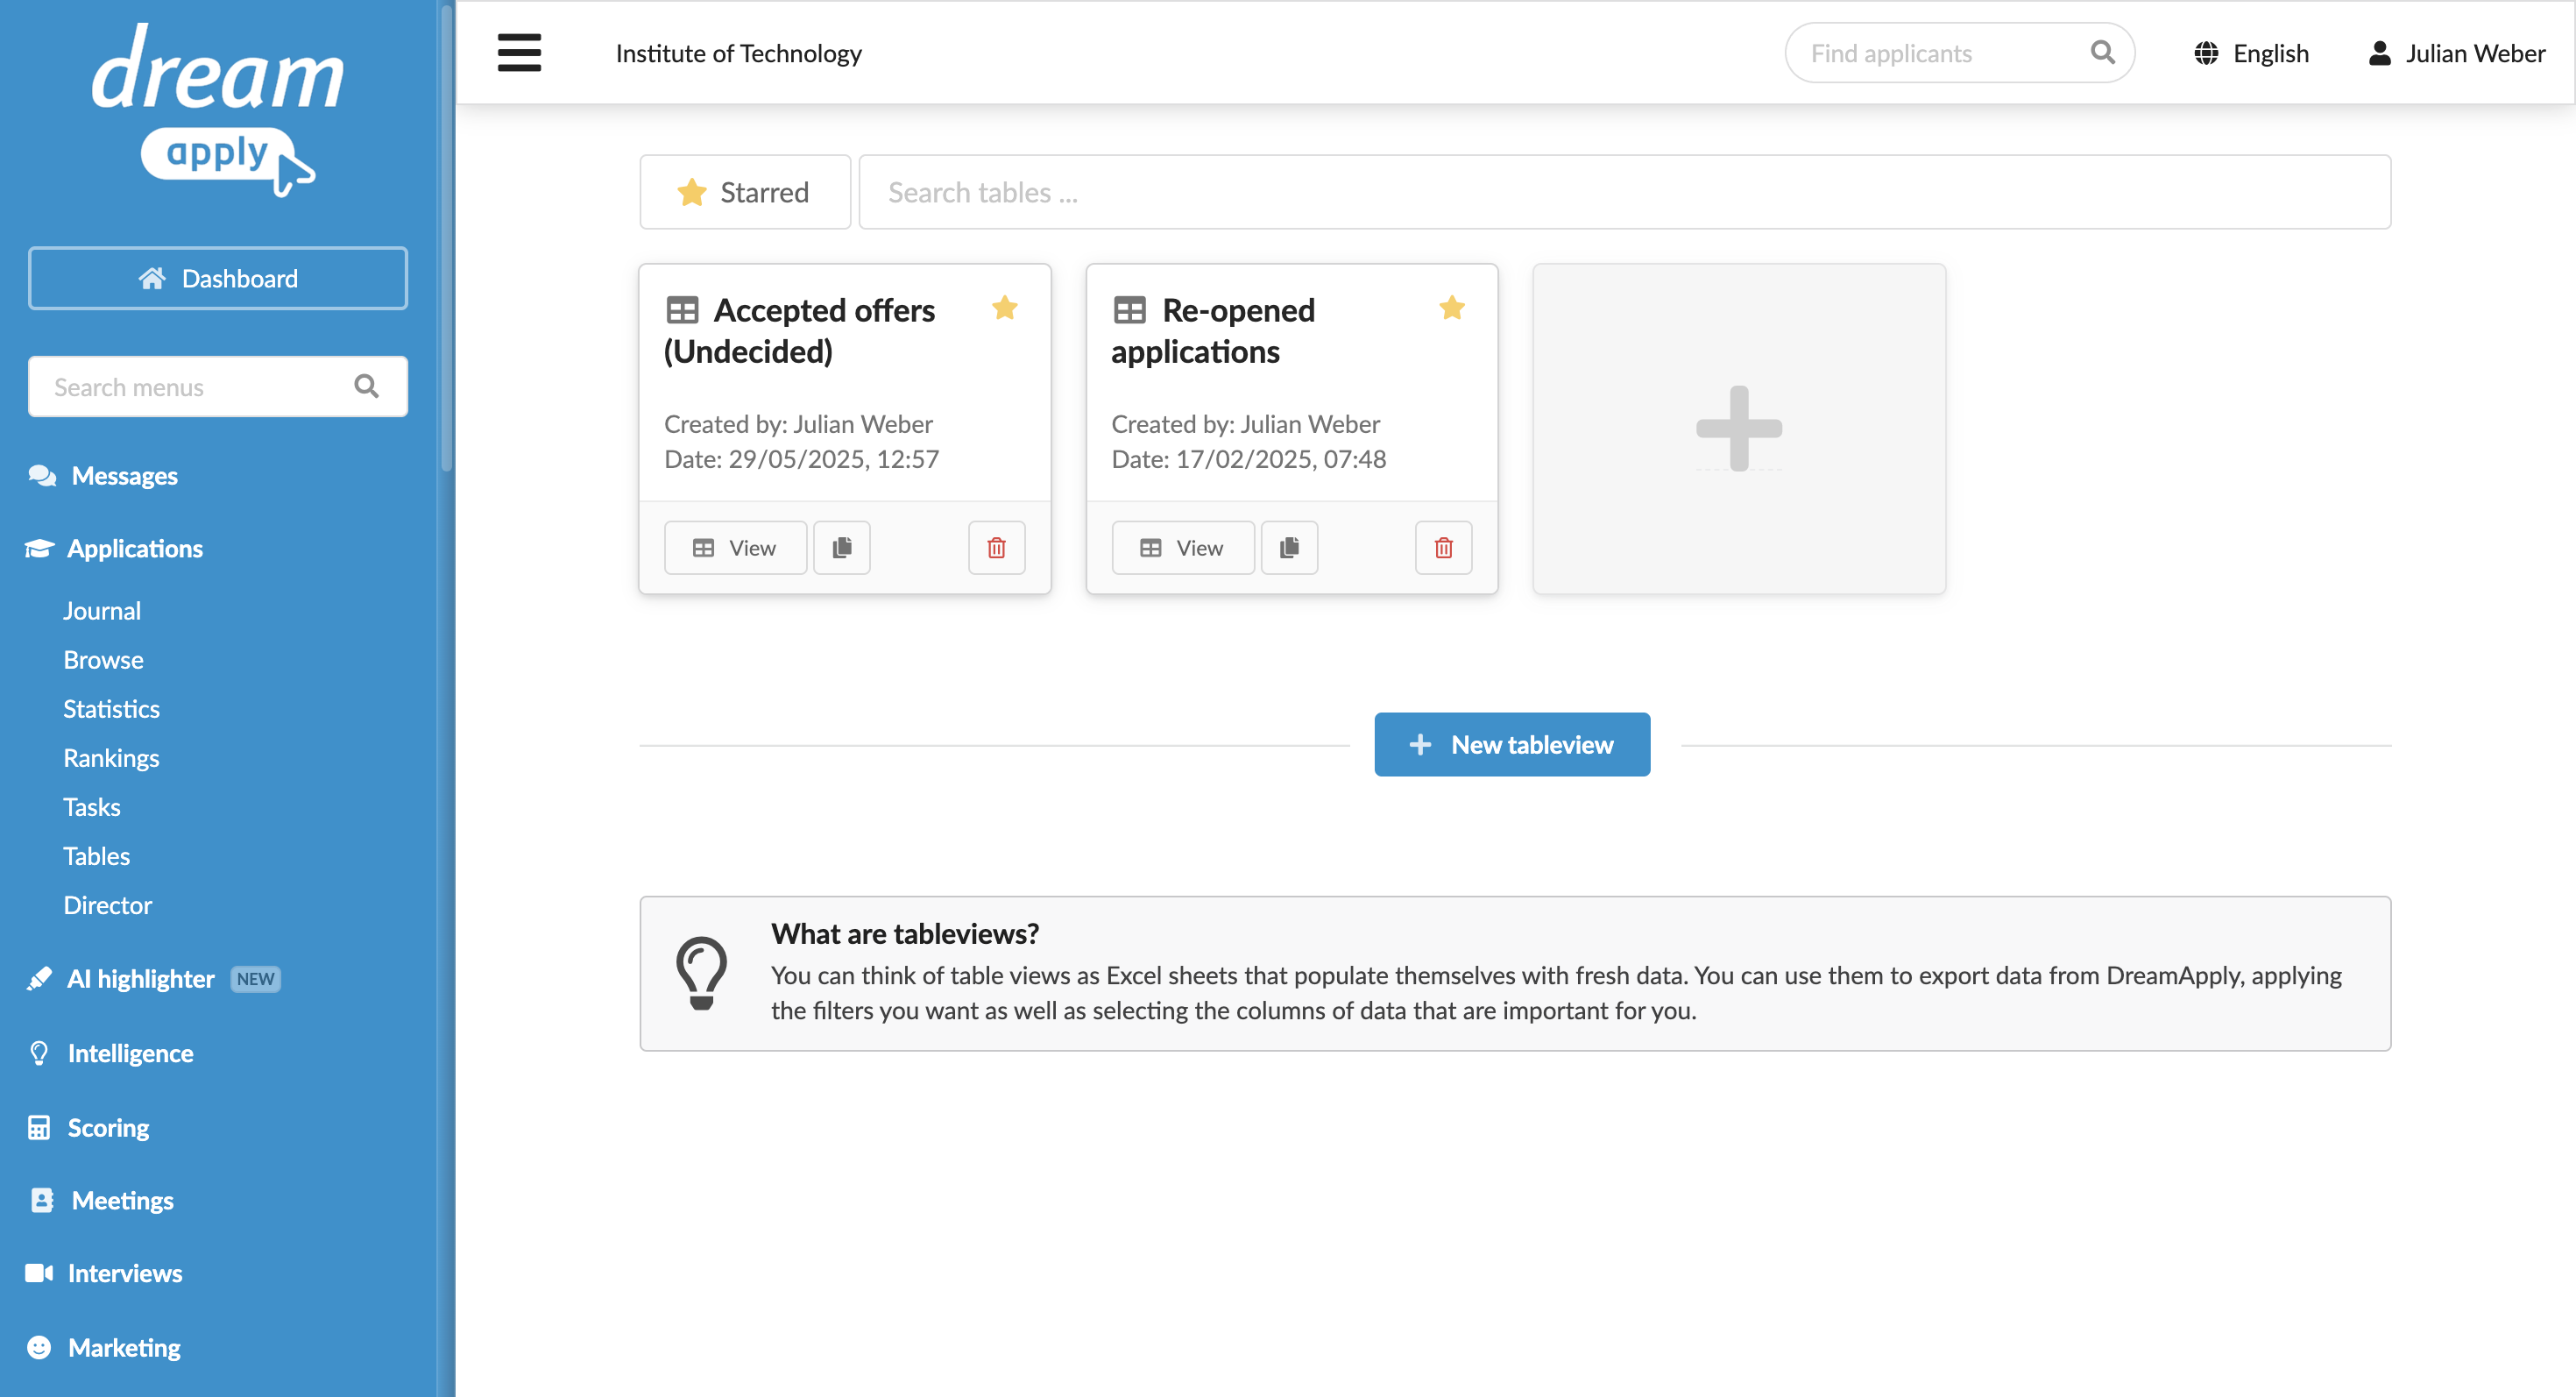Create a New tableview
Screen dimensions: 2576x1397
click(x=1511, y=744)
